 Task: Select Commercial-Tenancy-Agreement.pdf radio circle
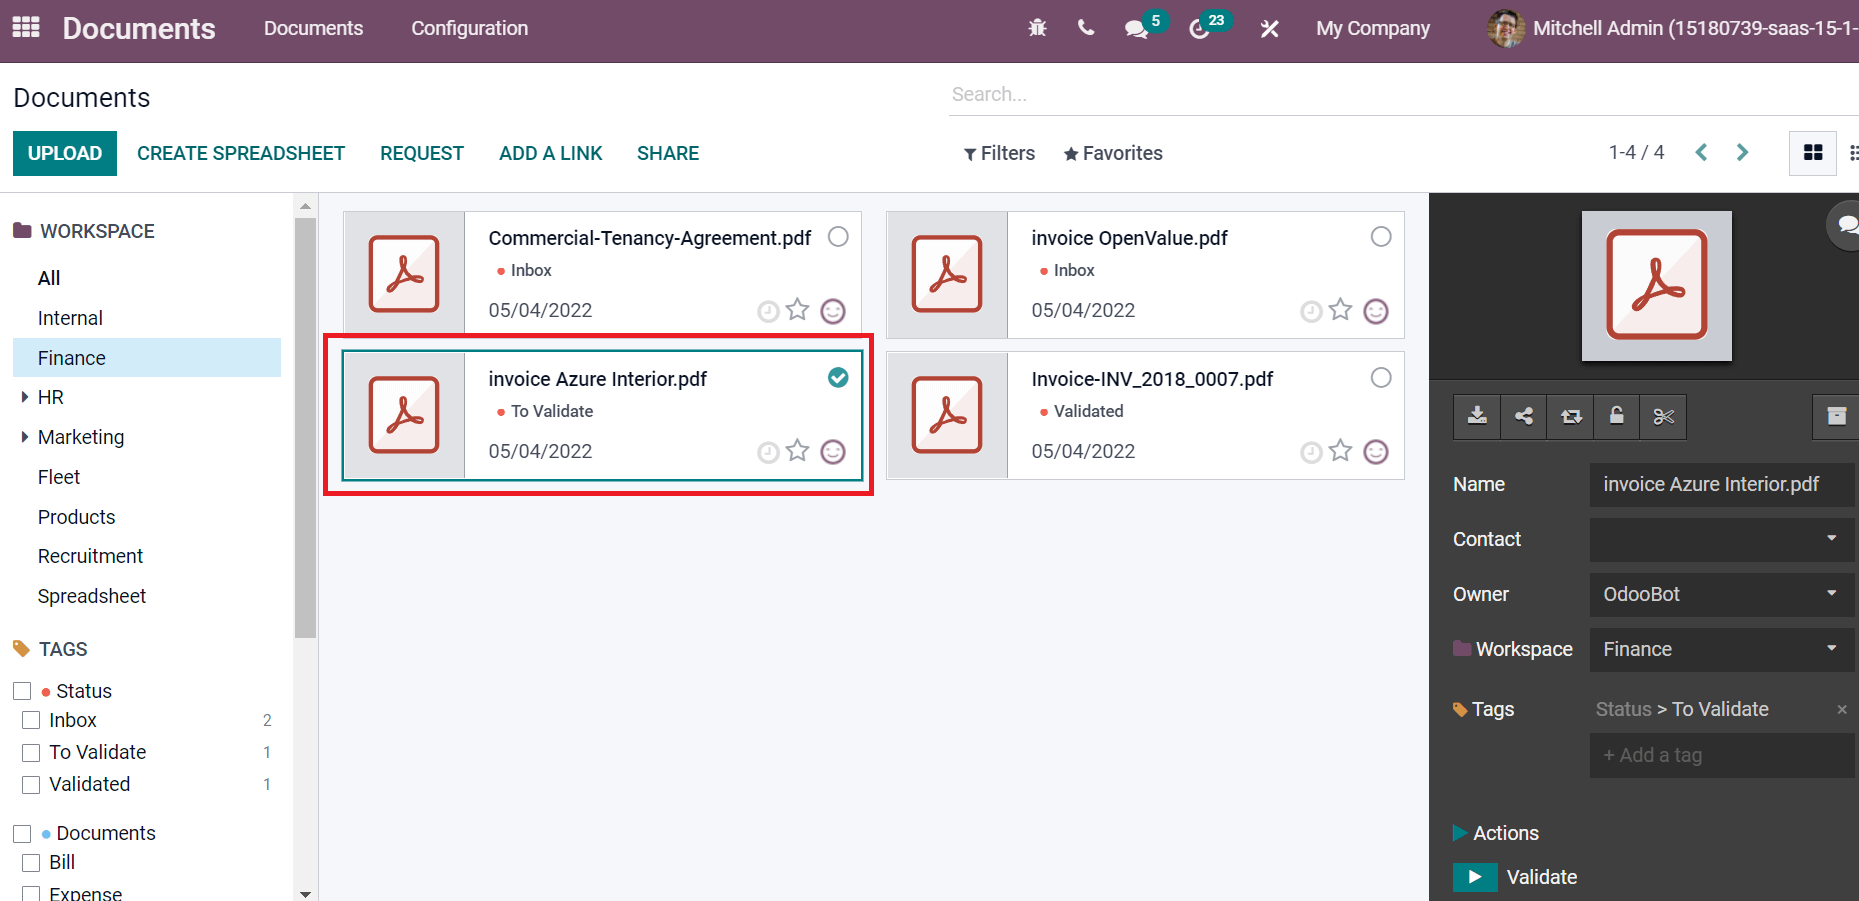(838, 237)
